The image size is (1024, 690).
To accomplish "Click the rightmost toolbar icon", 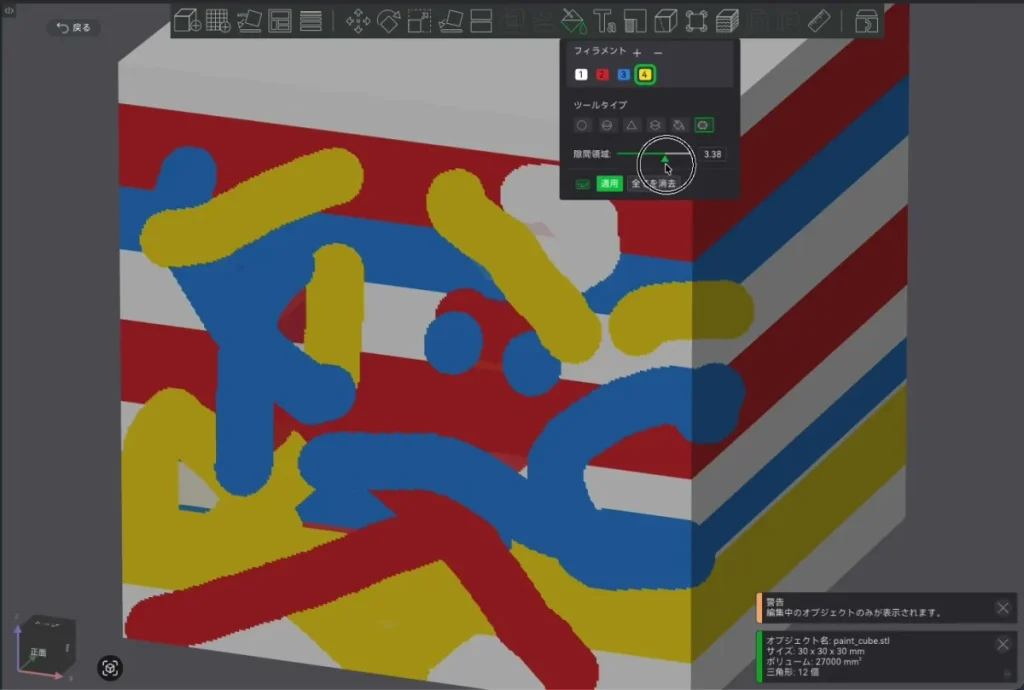I will pyautogui.click(x=866, y=21).
